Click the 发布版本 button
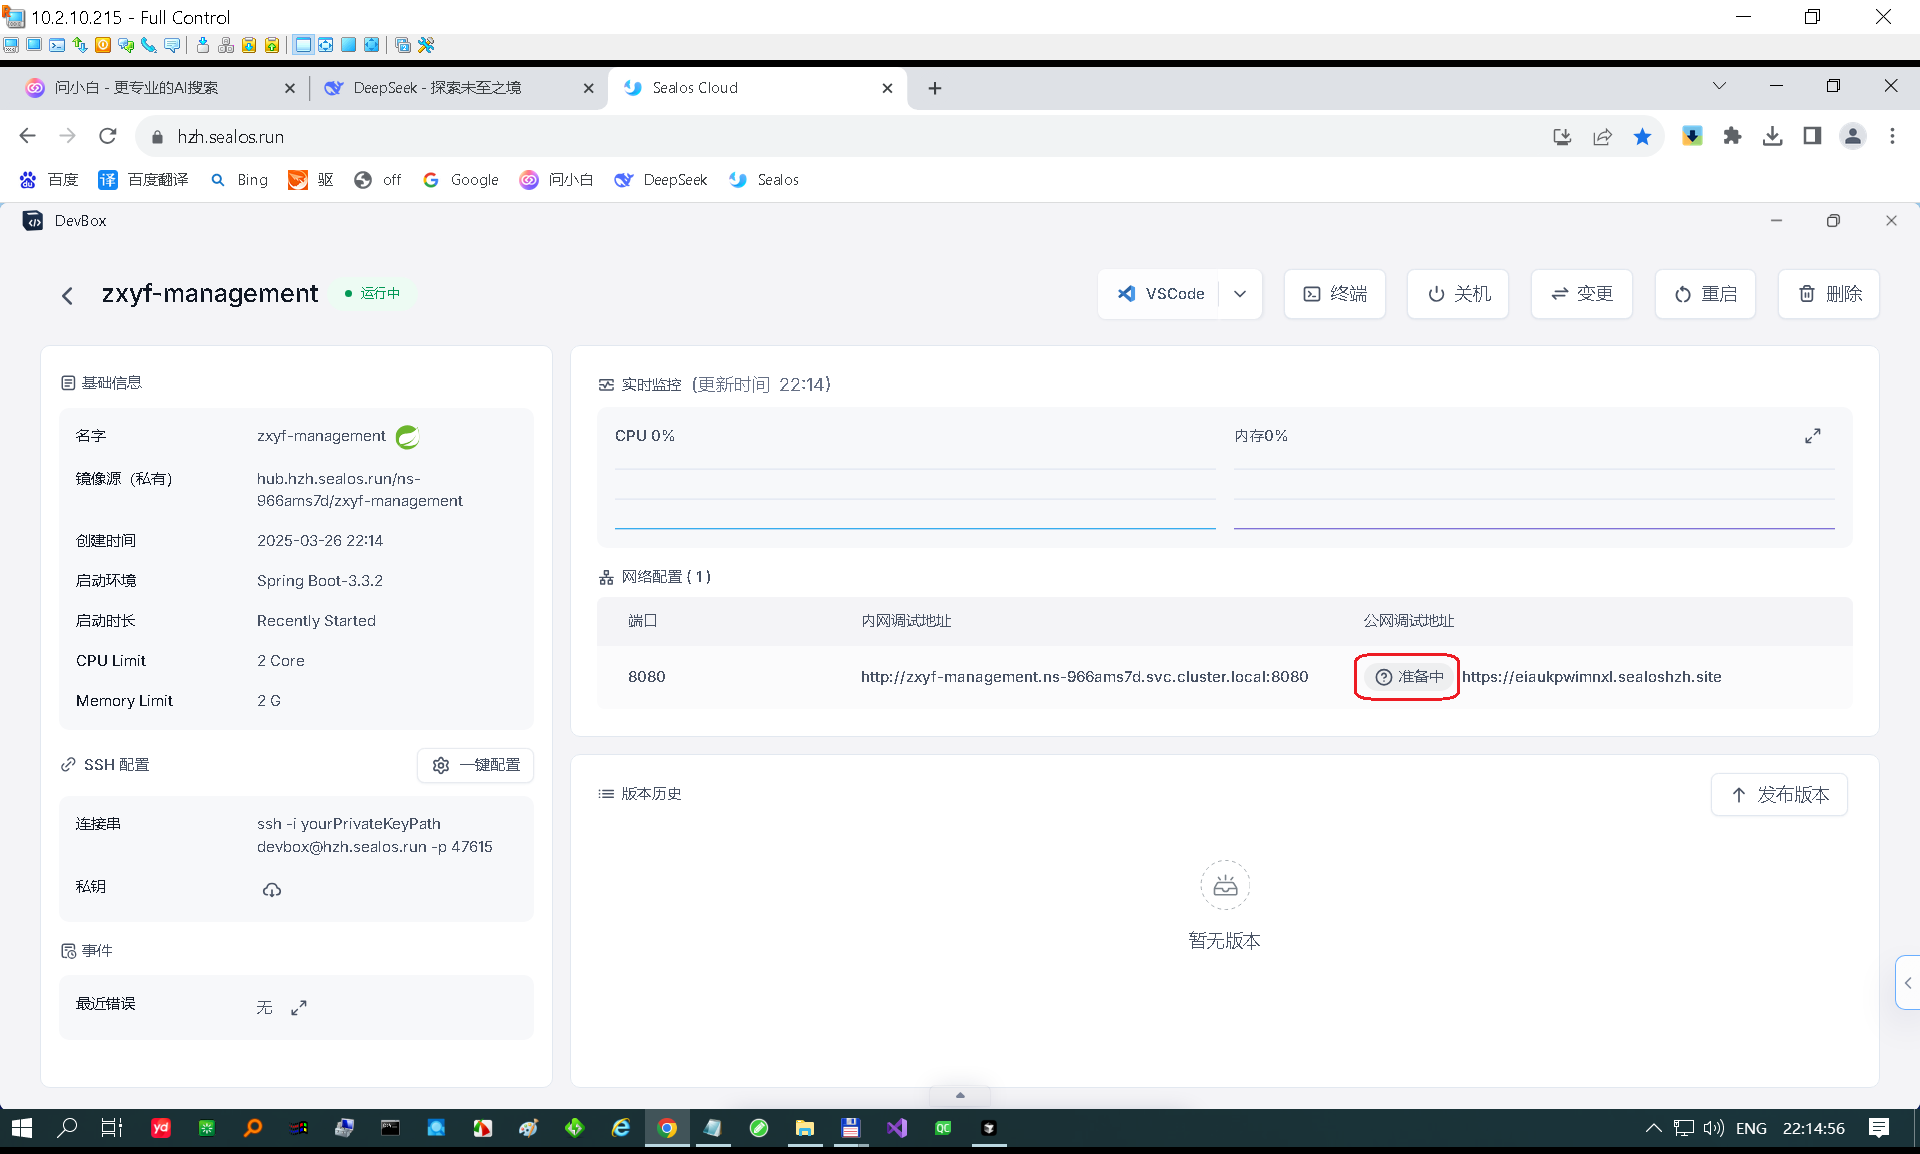The width and height of the screenshot is (1920, 1154). [1779, 794]
